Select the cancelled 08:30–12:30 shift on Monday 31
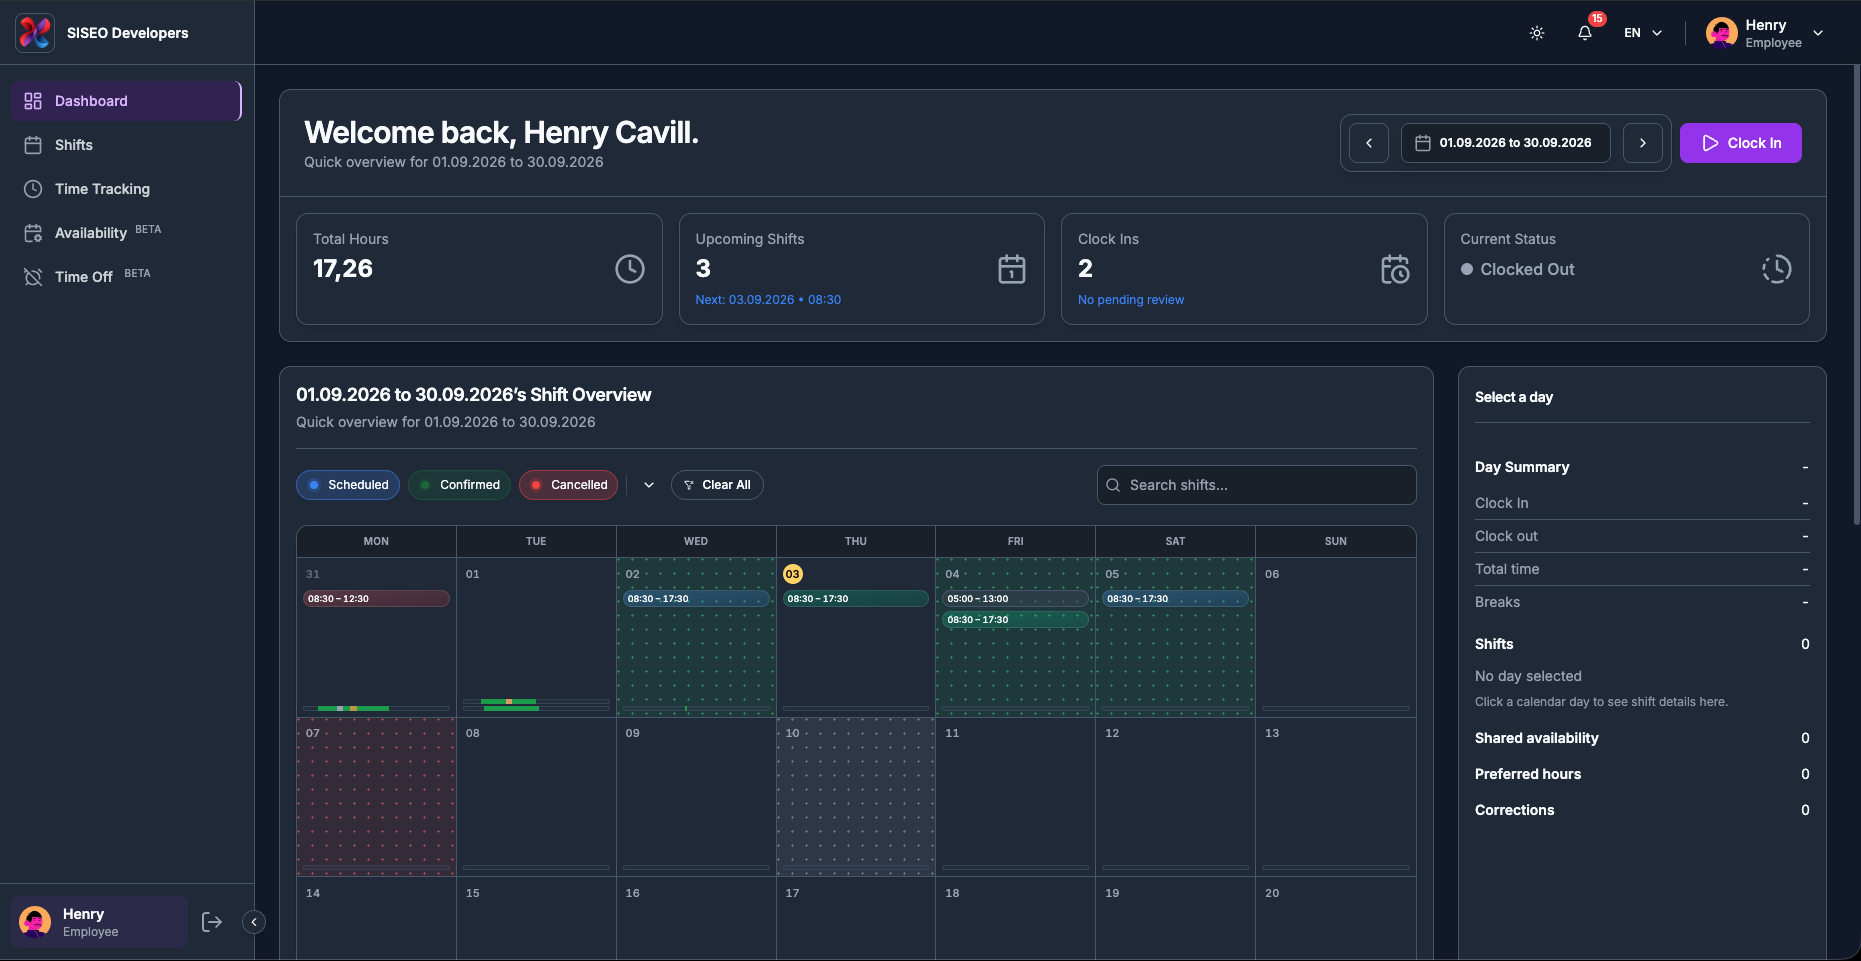The image size is (1861, 961). coord(376,599)
